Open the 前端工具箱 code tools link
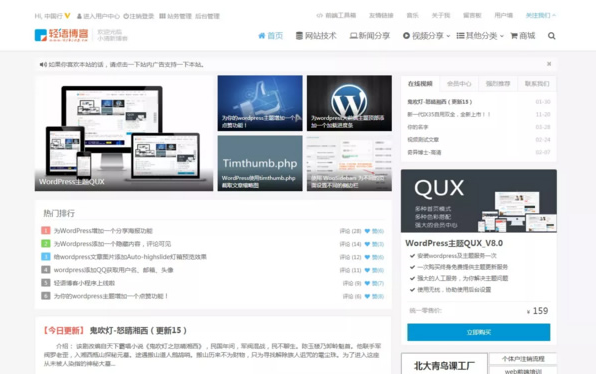The image size is (596, 374). pos(336,16)
